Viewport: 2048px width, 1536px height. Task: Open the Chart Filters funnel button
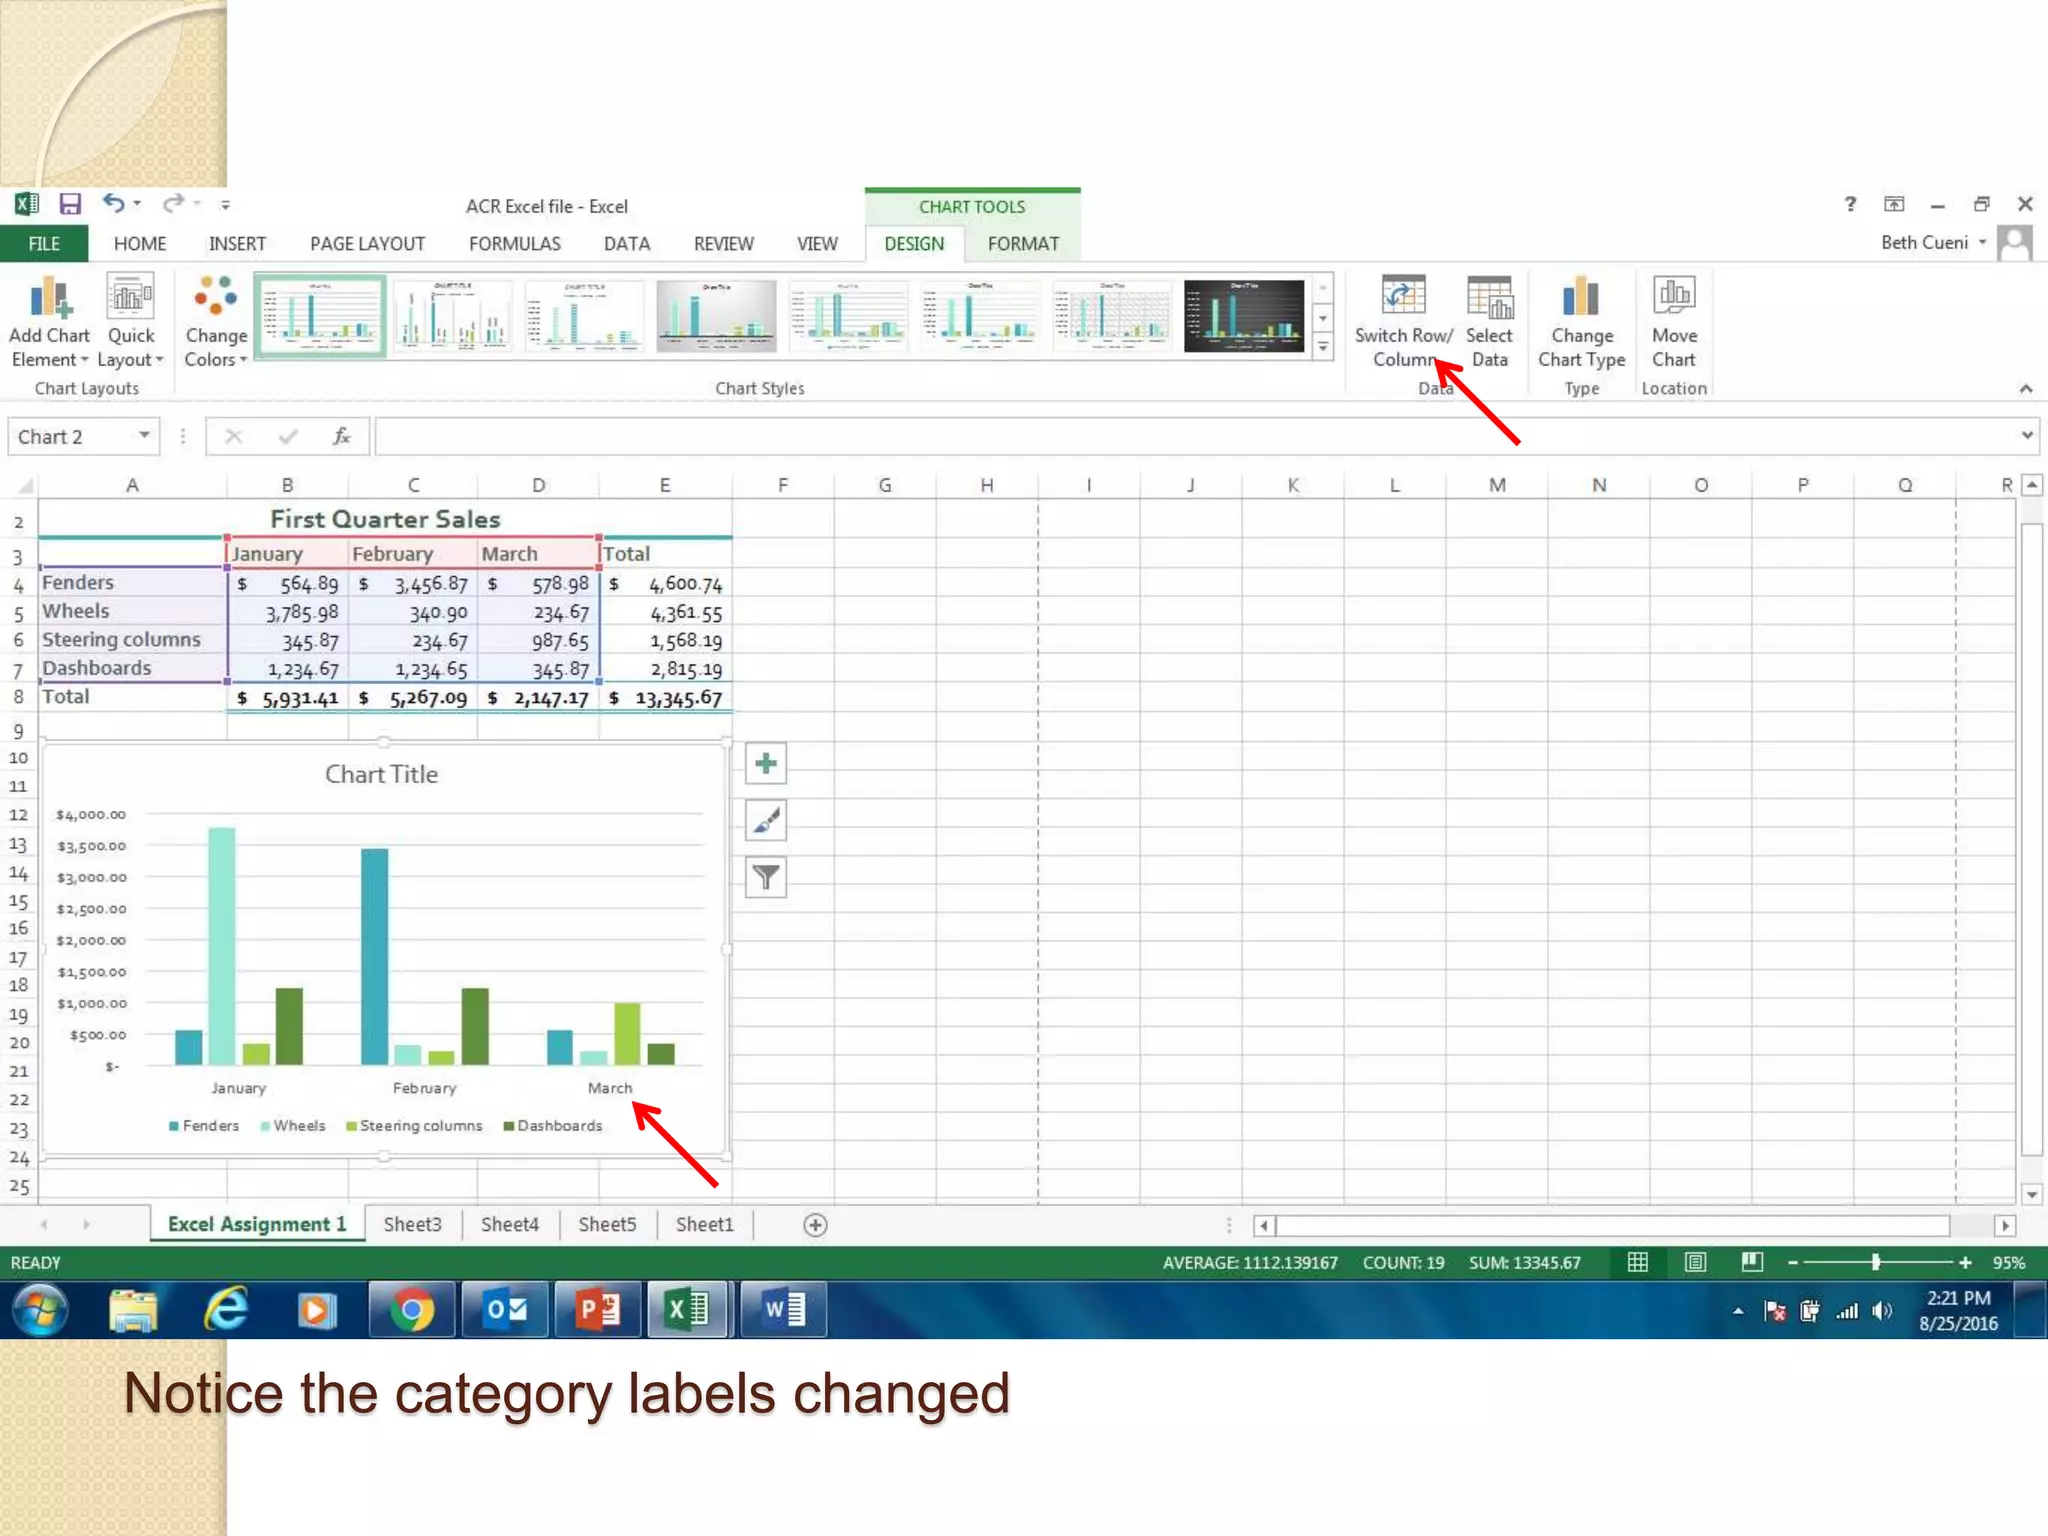pyautogui.click(x=766, y=878)
